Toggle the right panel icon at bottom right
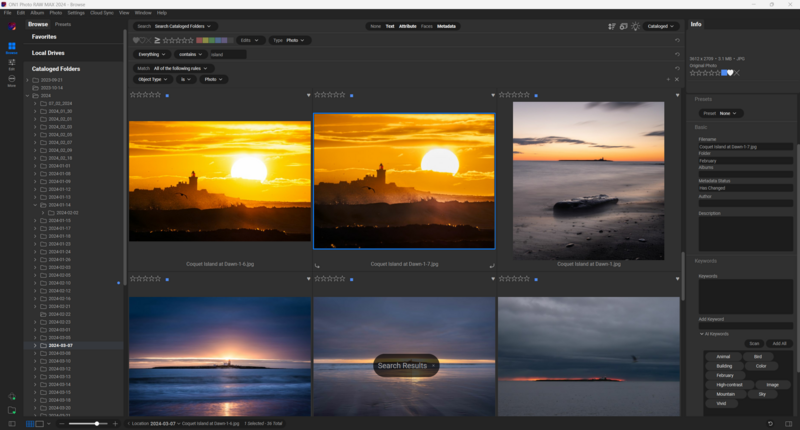The image size is (800, 430). point(788,423)
